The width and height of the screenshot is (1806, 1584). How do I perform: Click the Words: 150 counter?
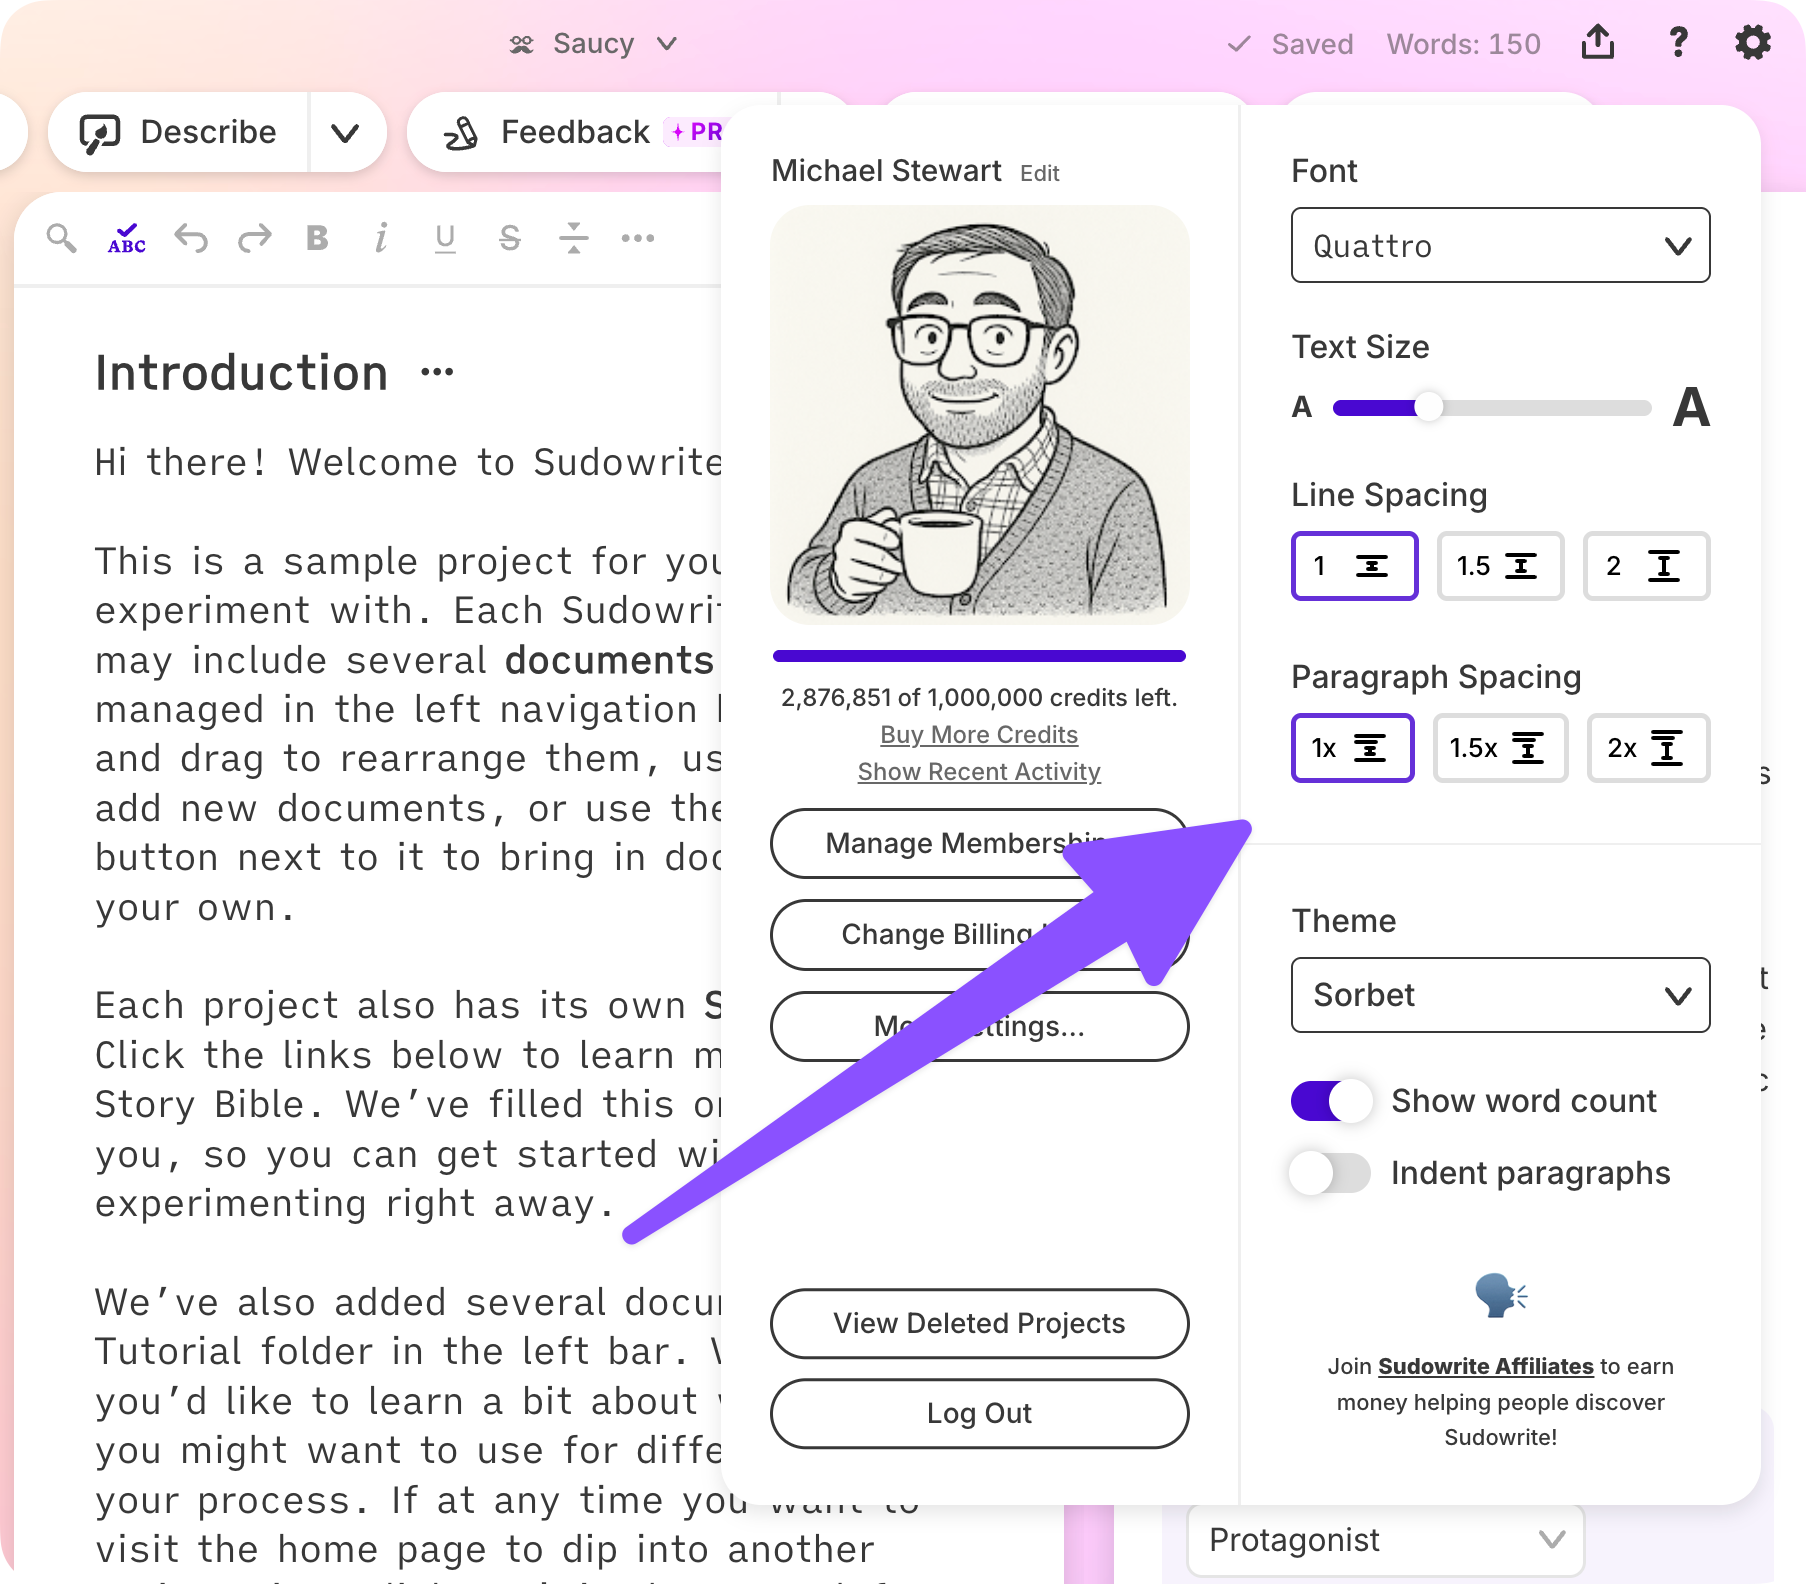click(1463, 44)
